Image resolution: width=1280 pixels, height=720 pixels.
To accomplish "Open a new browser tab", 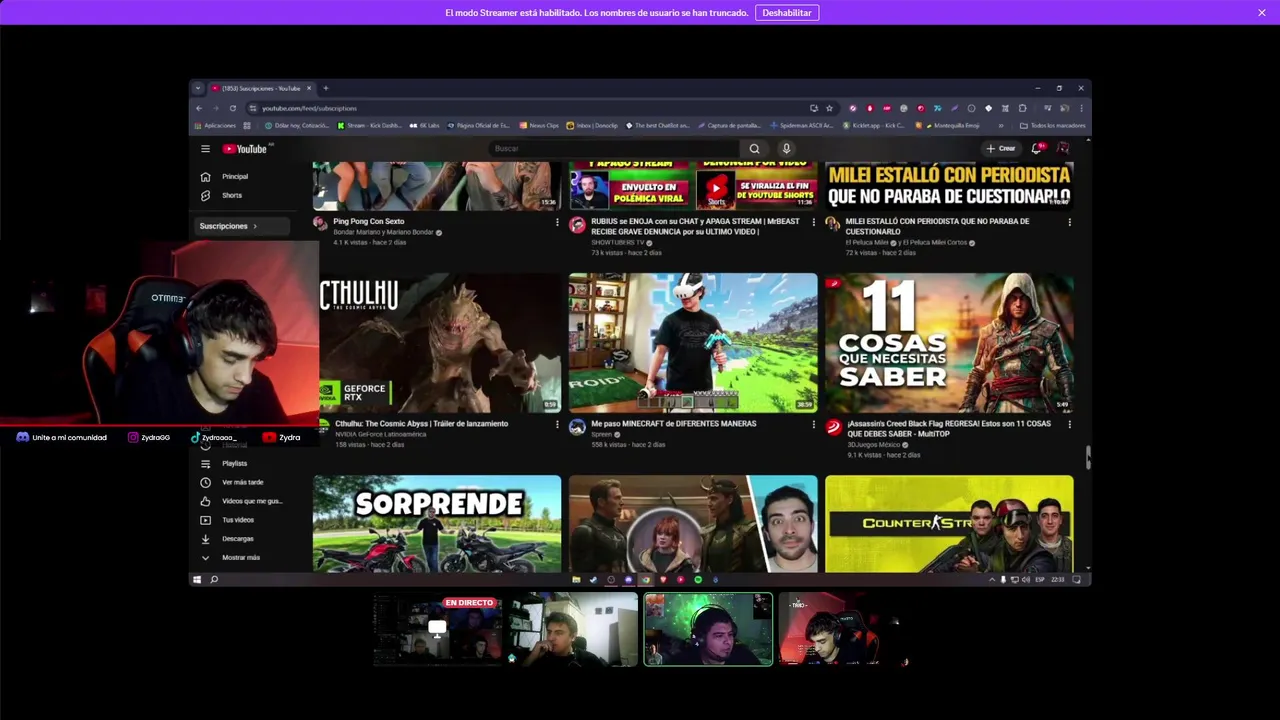I will (325, 88).
